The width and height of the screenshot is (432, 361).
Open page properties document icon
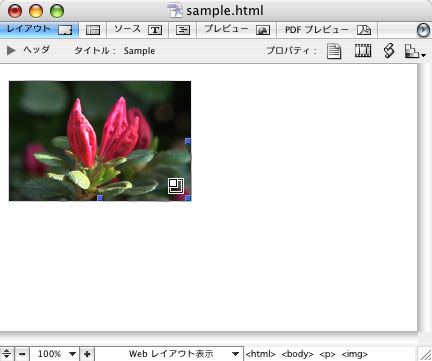click(x=334, y=51)
